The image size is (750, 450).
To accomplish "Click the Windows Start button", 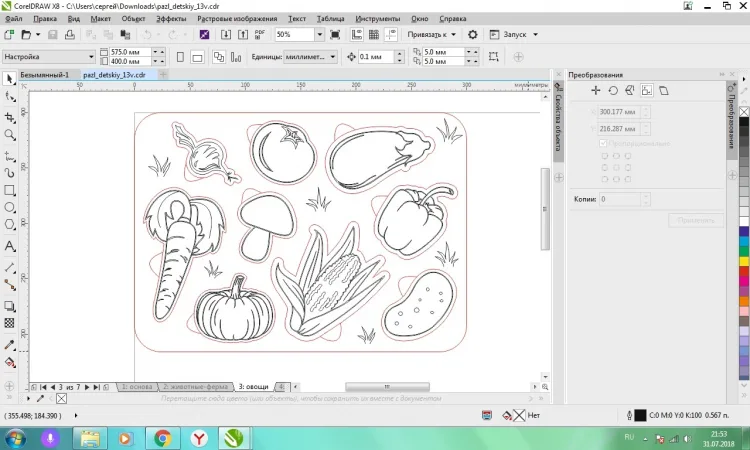I will pyautogui.click(x=14, y=438).
